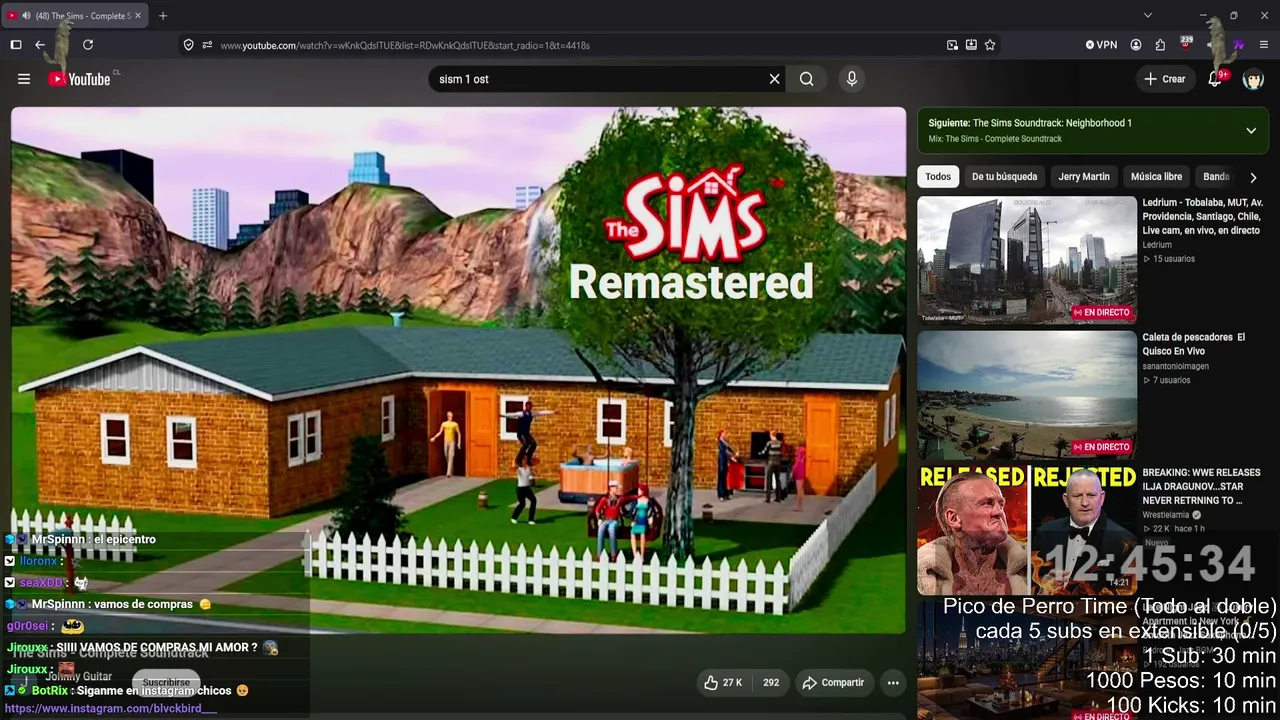This screenshot has width=1280, height=720.
Task: Open the YouTube account avatar menu
Action: [x=1253, y=79]
